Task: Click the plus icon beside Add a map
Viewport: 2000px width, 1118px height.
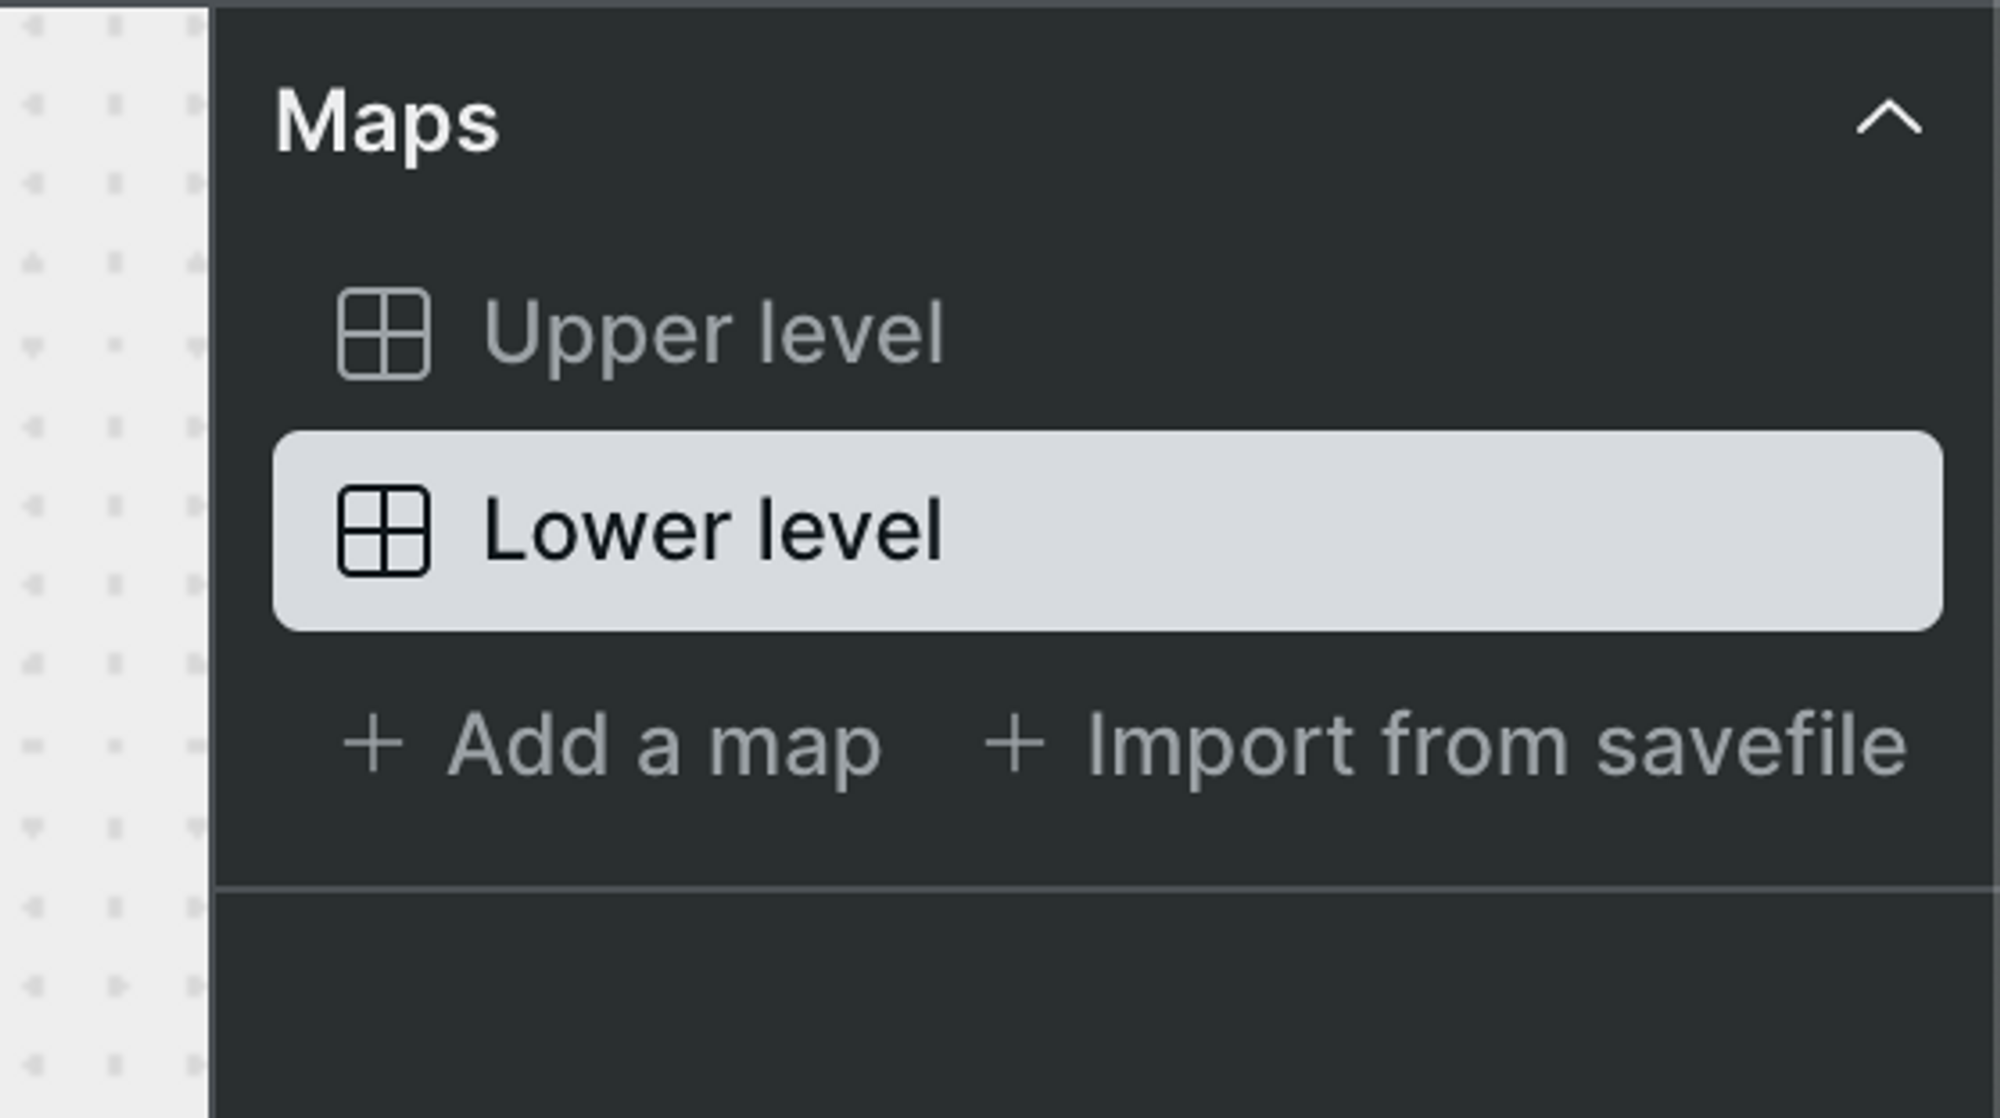Action: tap(373, 744)
